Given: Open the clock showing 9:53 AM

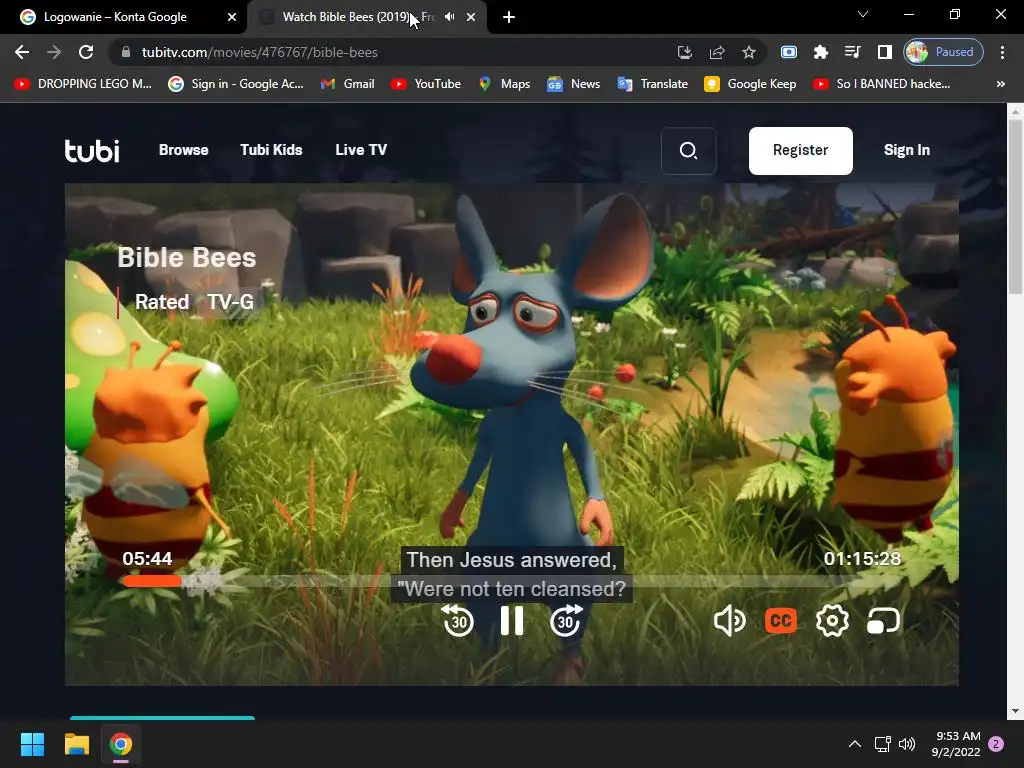Looking at the screenshot, I should click(956, 744).
